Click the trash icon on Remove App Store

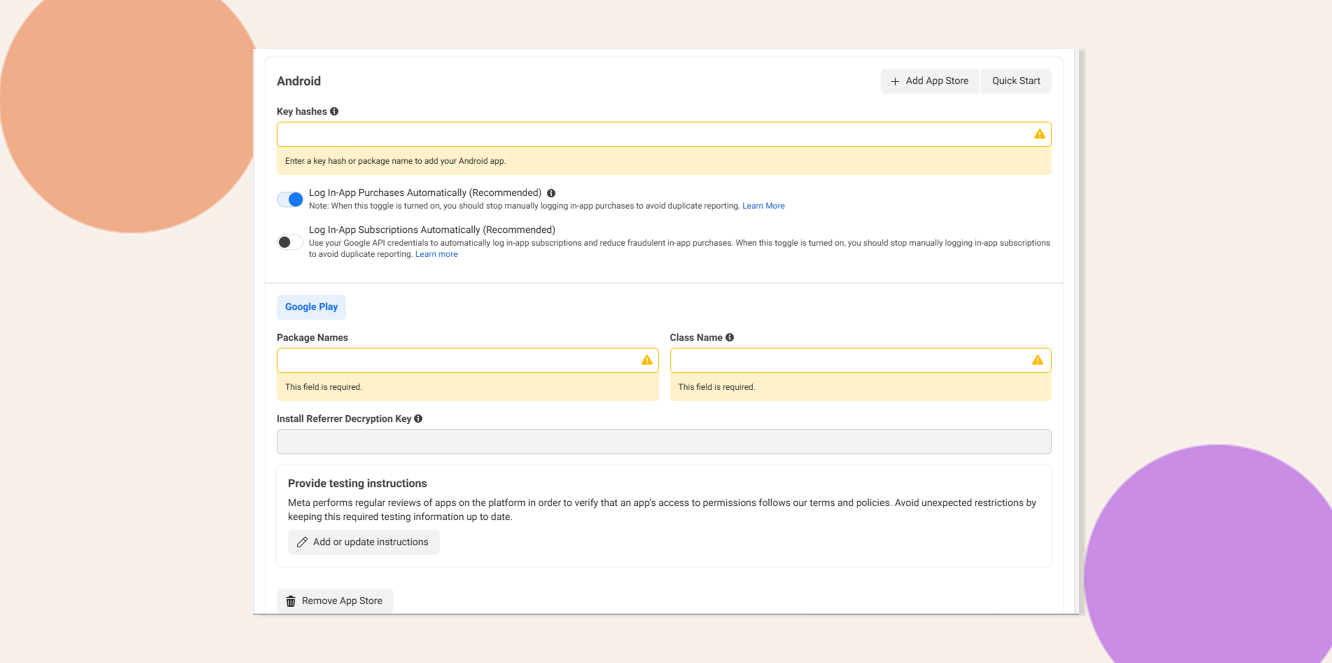(x=291, y=601)
